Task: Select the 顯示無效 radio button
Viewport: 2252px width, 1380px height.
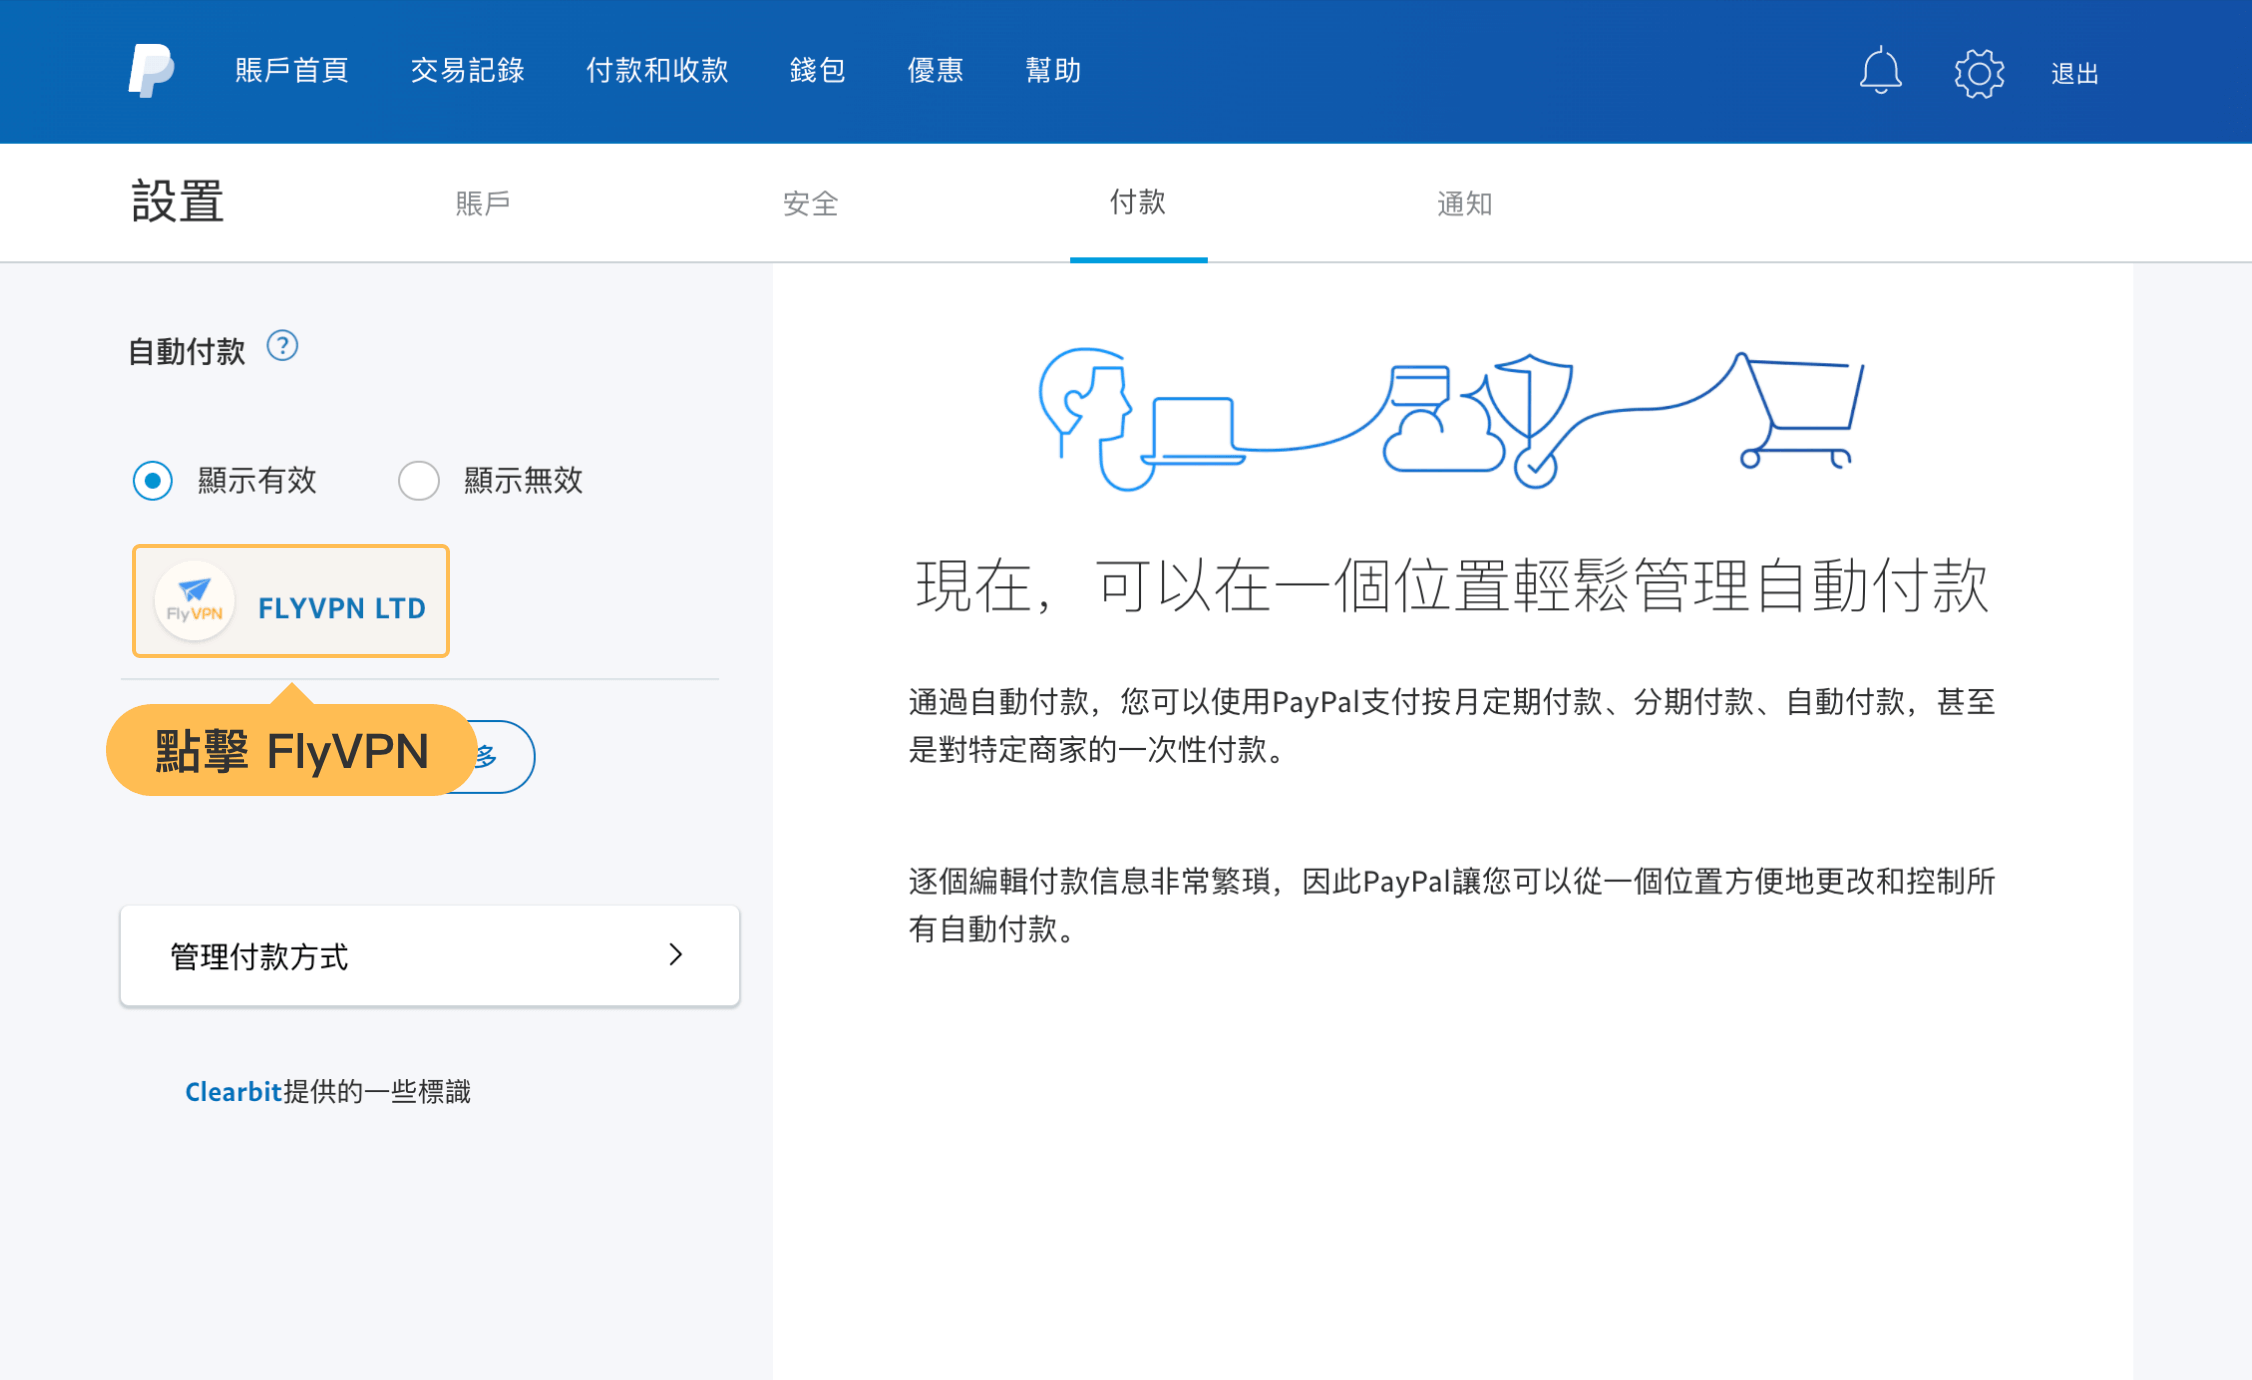Action: [418, 481]
